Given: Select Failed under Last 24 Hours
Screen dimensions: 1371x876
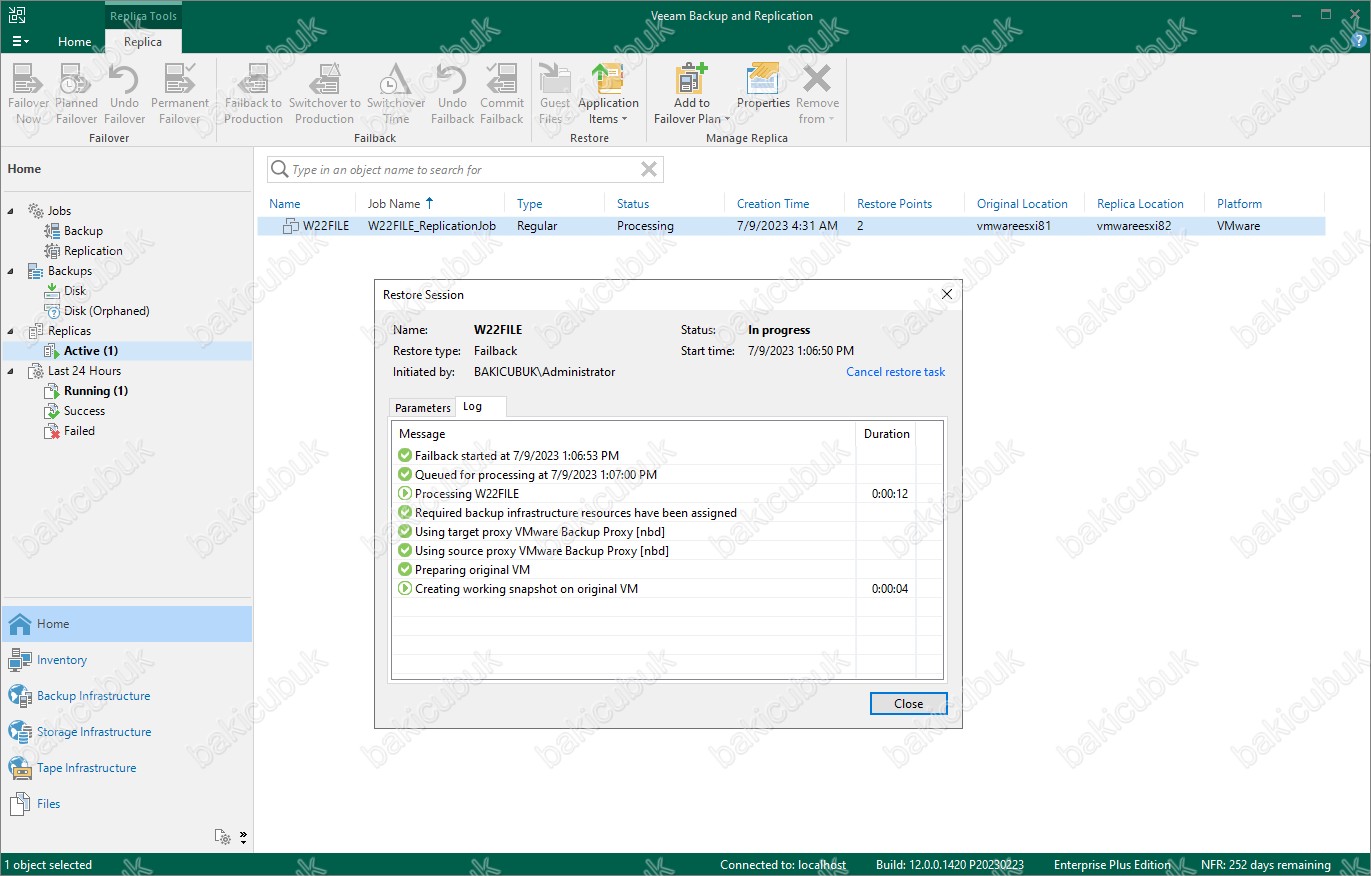Looking at the screenshot, I should pyautogui.click(x=79, y=431).
